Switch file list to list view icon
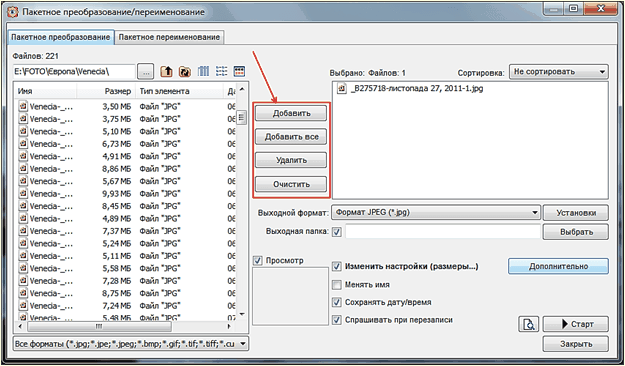This screenshot has width=625, height=366. [221, 71]
